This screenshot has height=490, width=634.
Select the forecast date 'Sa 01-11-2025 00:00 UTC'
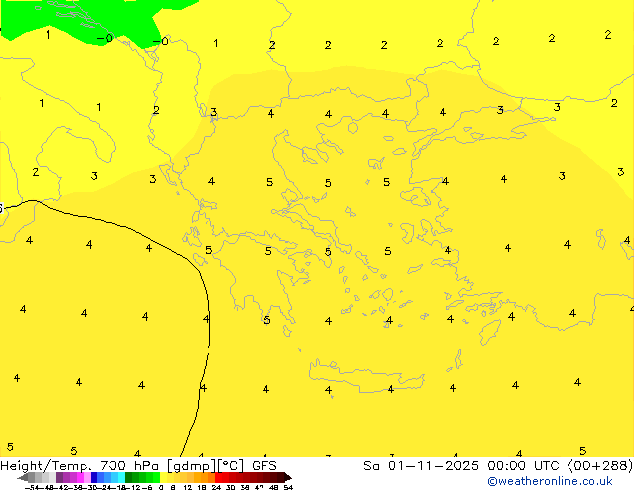point(463,466)
